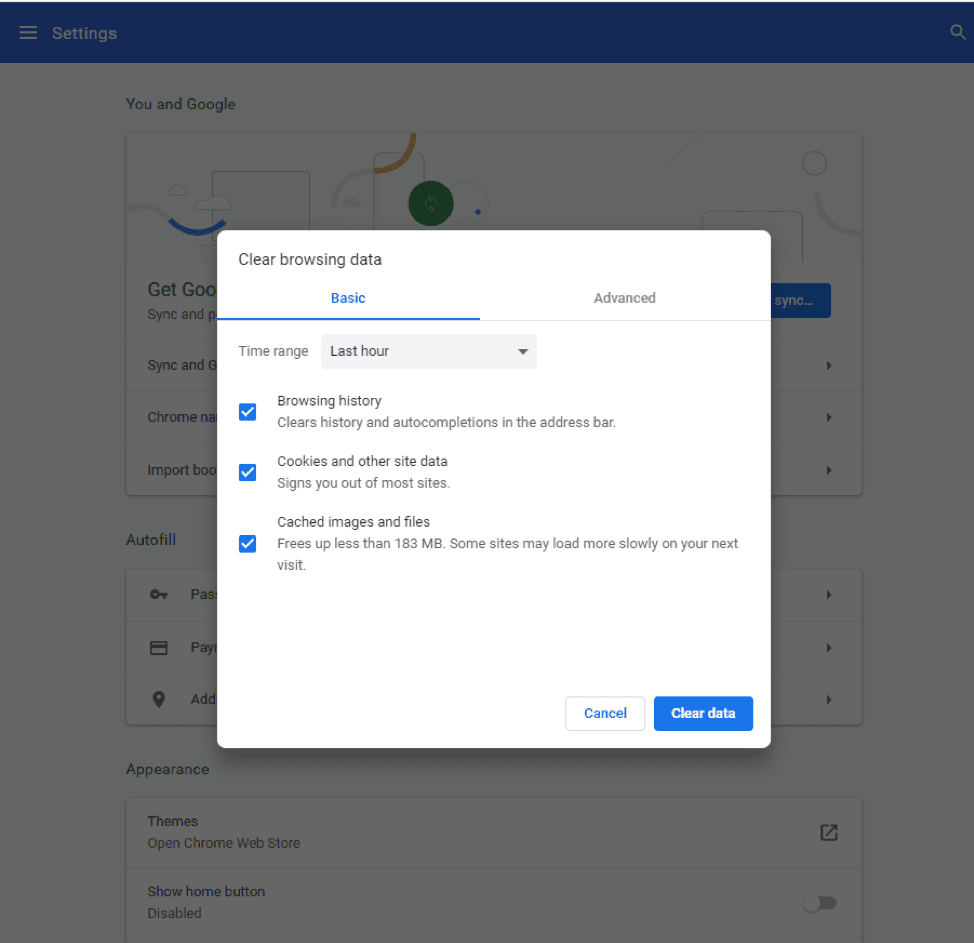Click the Cookies and other site data label
The width and height of the screenshot is (974, 943).
[x=362, y=461]
